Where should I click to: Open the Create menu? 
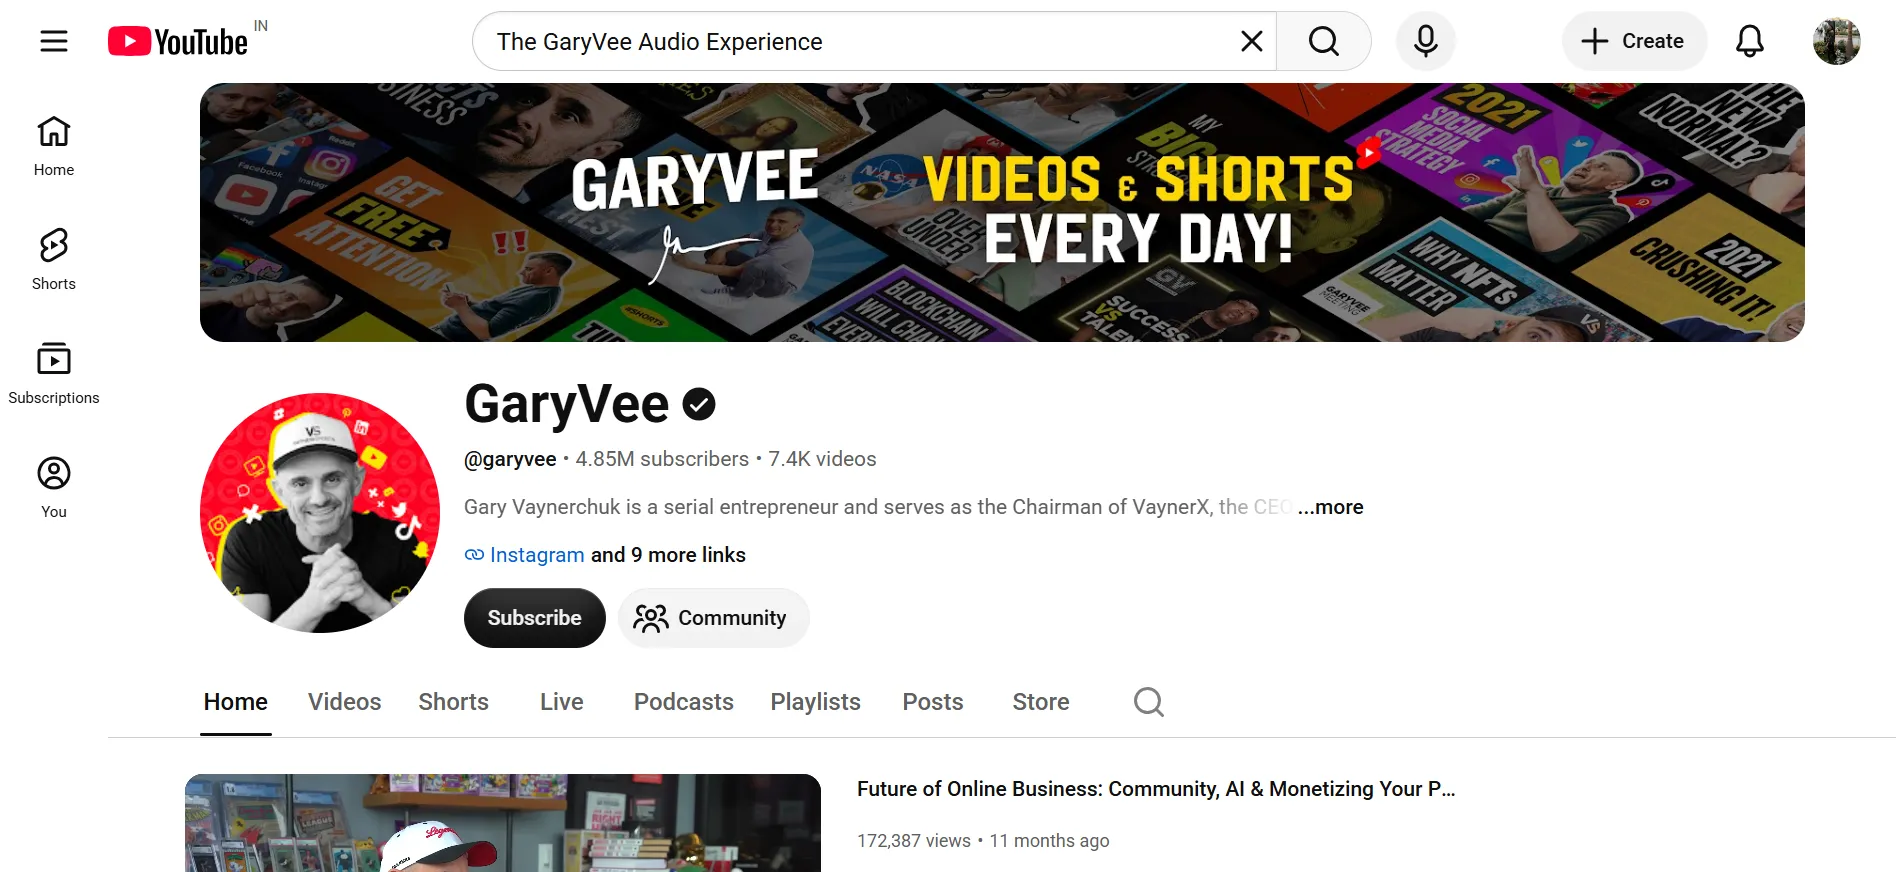pos(1634,41)
